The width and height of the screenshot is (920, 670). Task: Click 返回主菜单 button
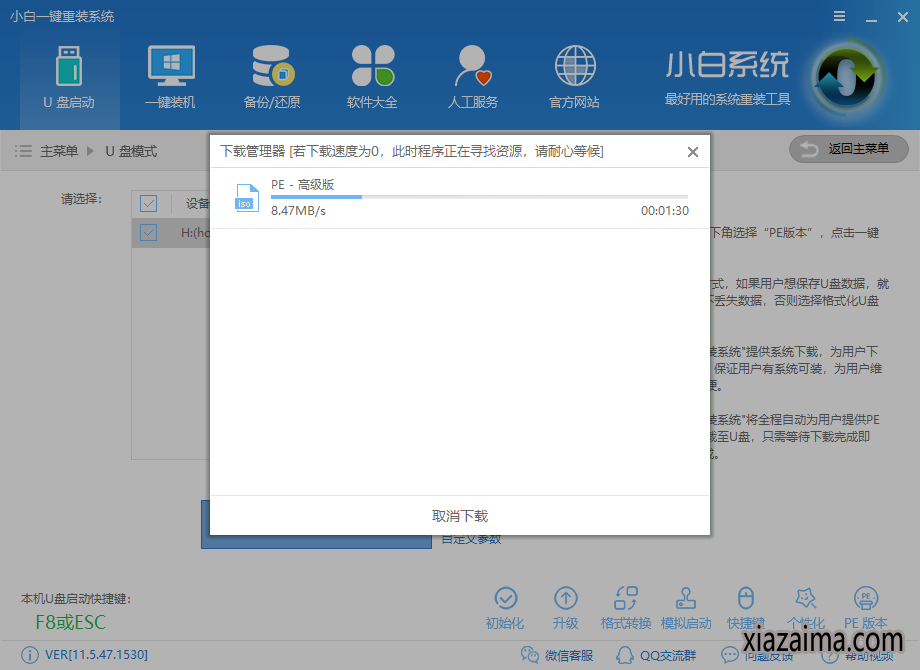(x=849, y=149)
